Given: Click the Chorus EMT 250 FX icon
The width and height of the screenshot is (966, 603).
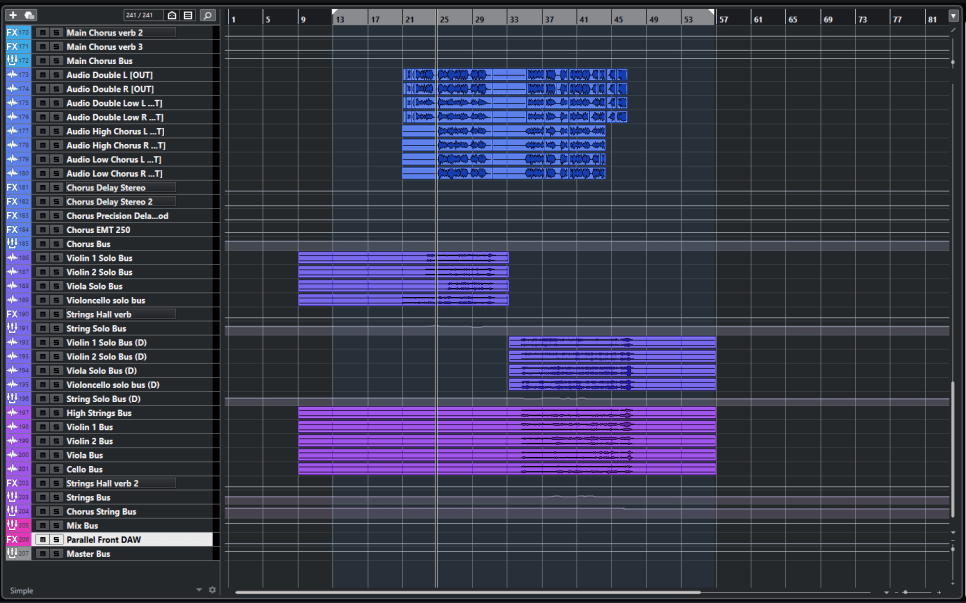Looking at the screenshot, I should coord(12,230).
